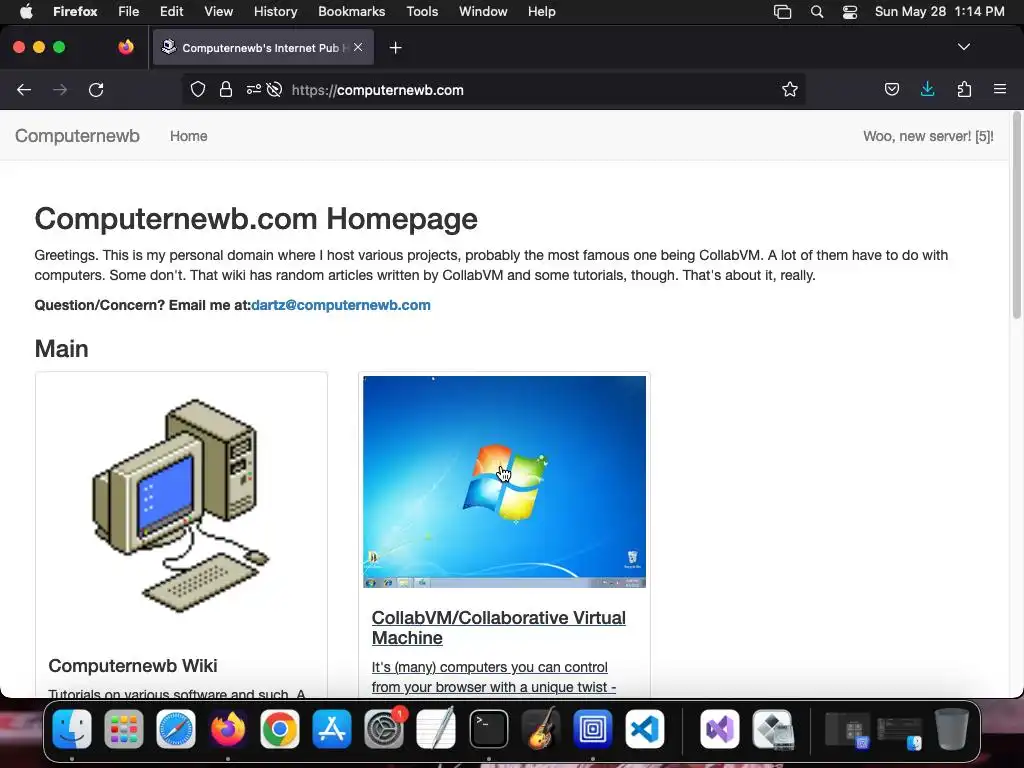
Task: Click the date and time in menu bar
Action: 939,11
